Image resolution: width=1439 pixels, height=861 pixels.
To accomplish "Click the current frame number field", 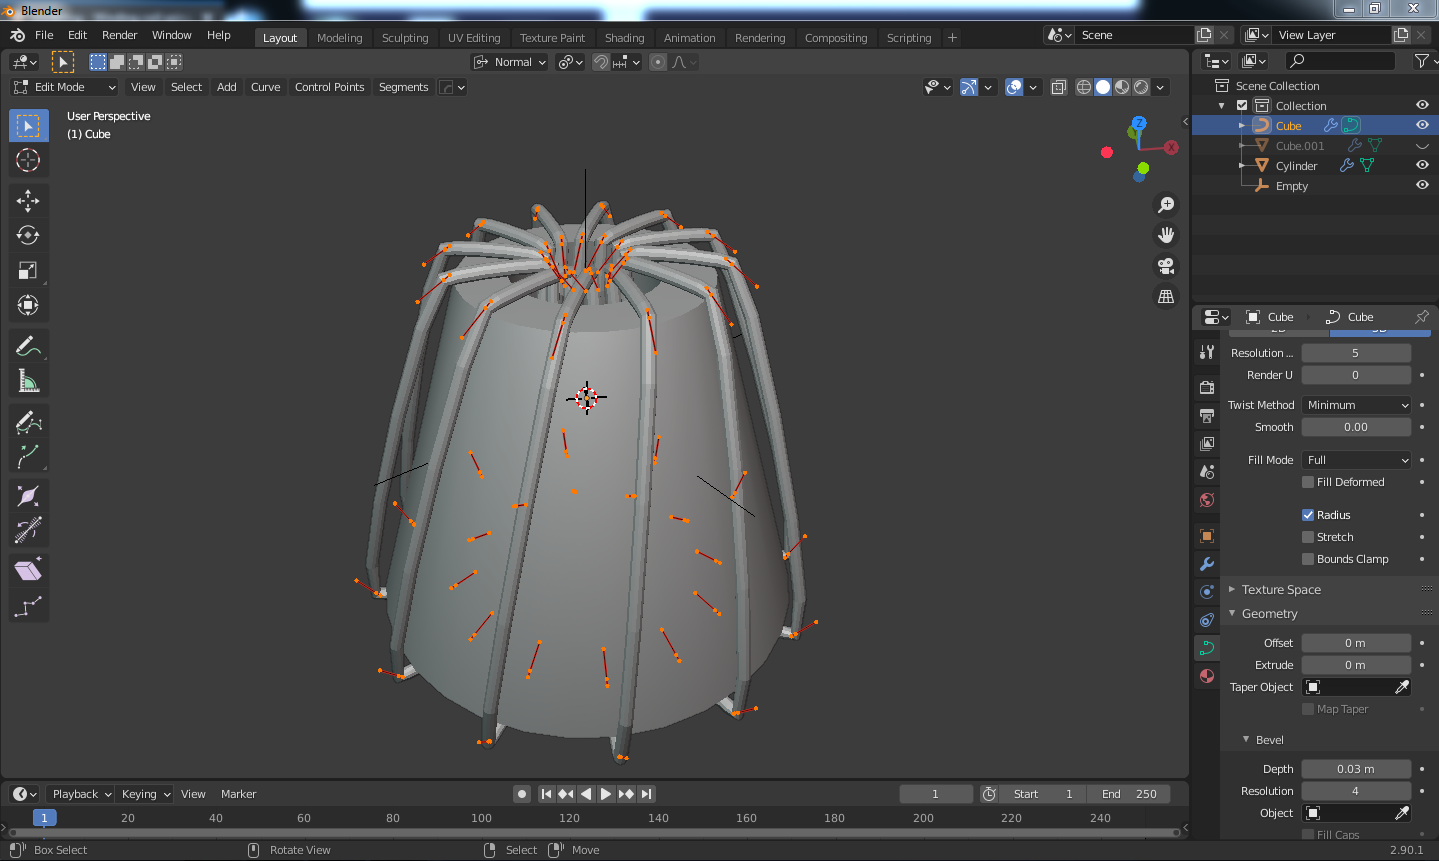I will tap(936, 794).
